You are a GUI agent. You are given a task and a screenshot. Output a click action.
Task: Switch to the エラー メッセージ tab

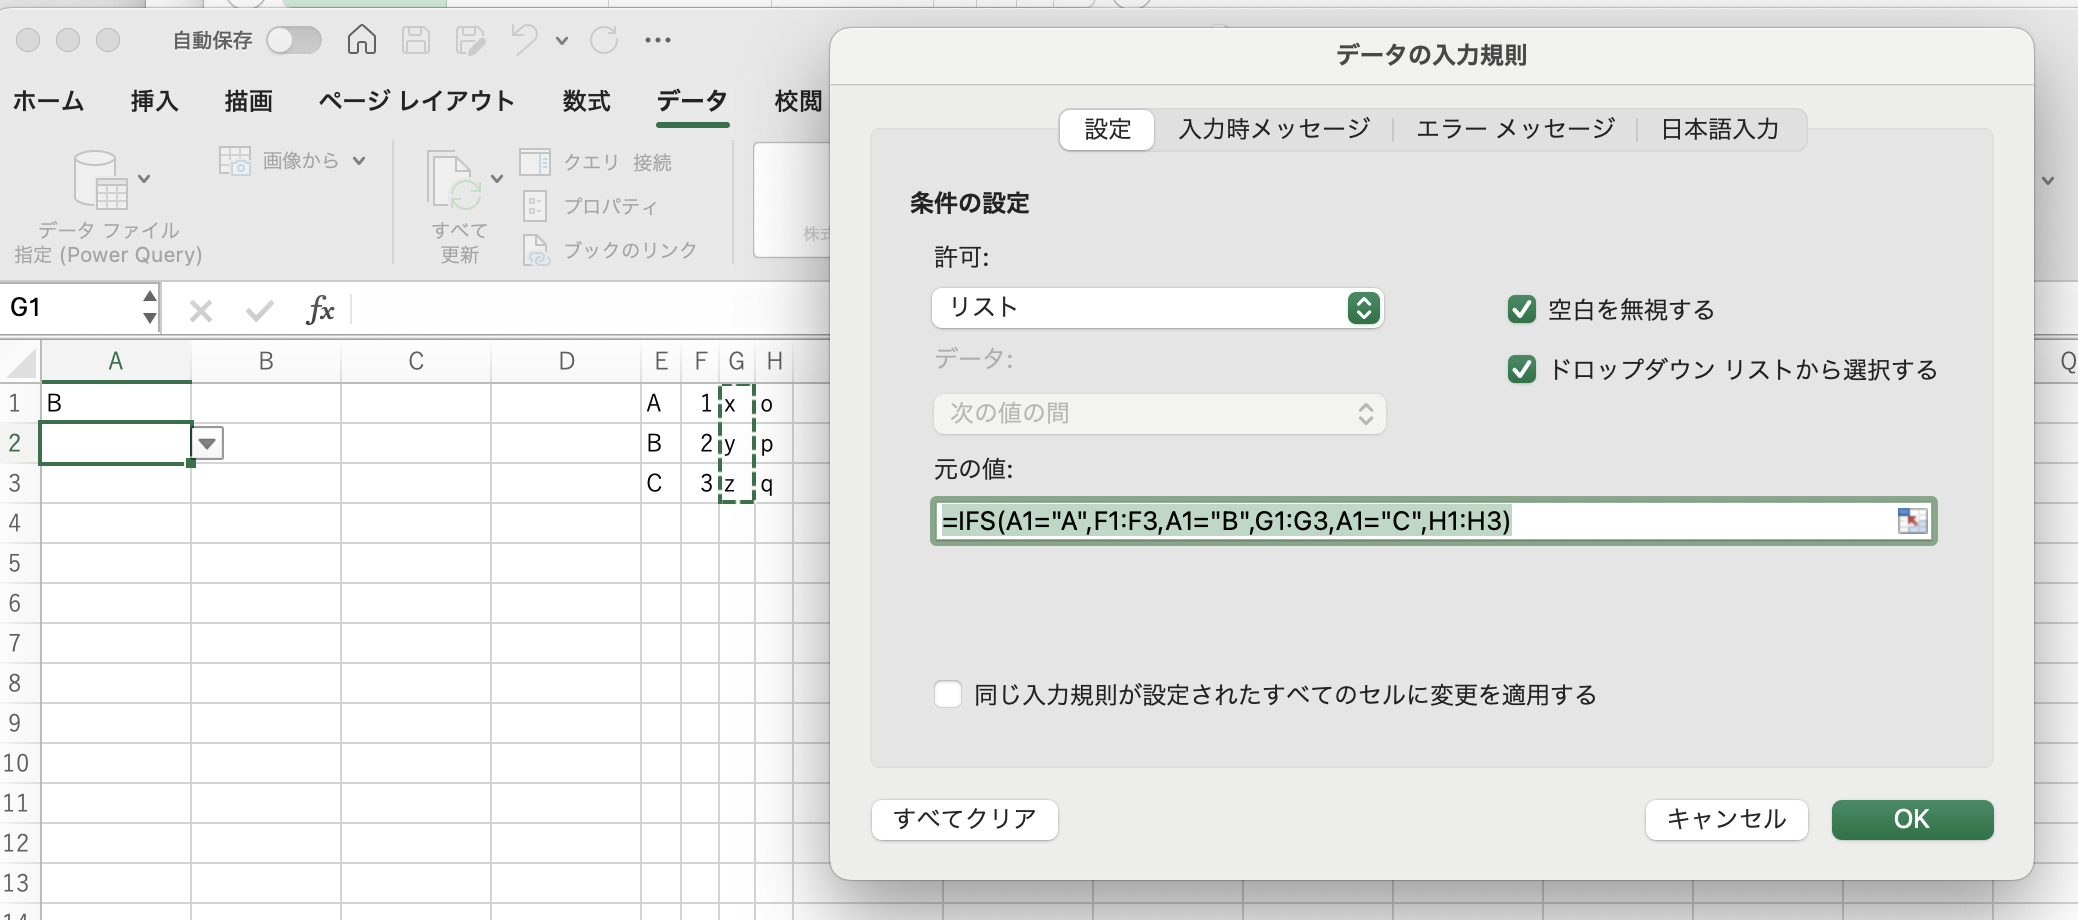coord(1515,129)
